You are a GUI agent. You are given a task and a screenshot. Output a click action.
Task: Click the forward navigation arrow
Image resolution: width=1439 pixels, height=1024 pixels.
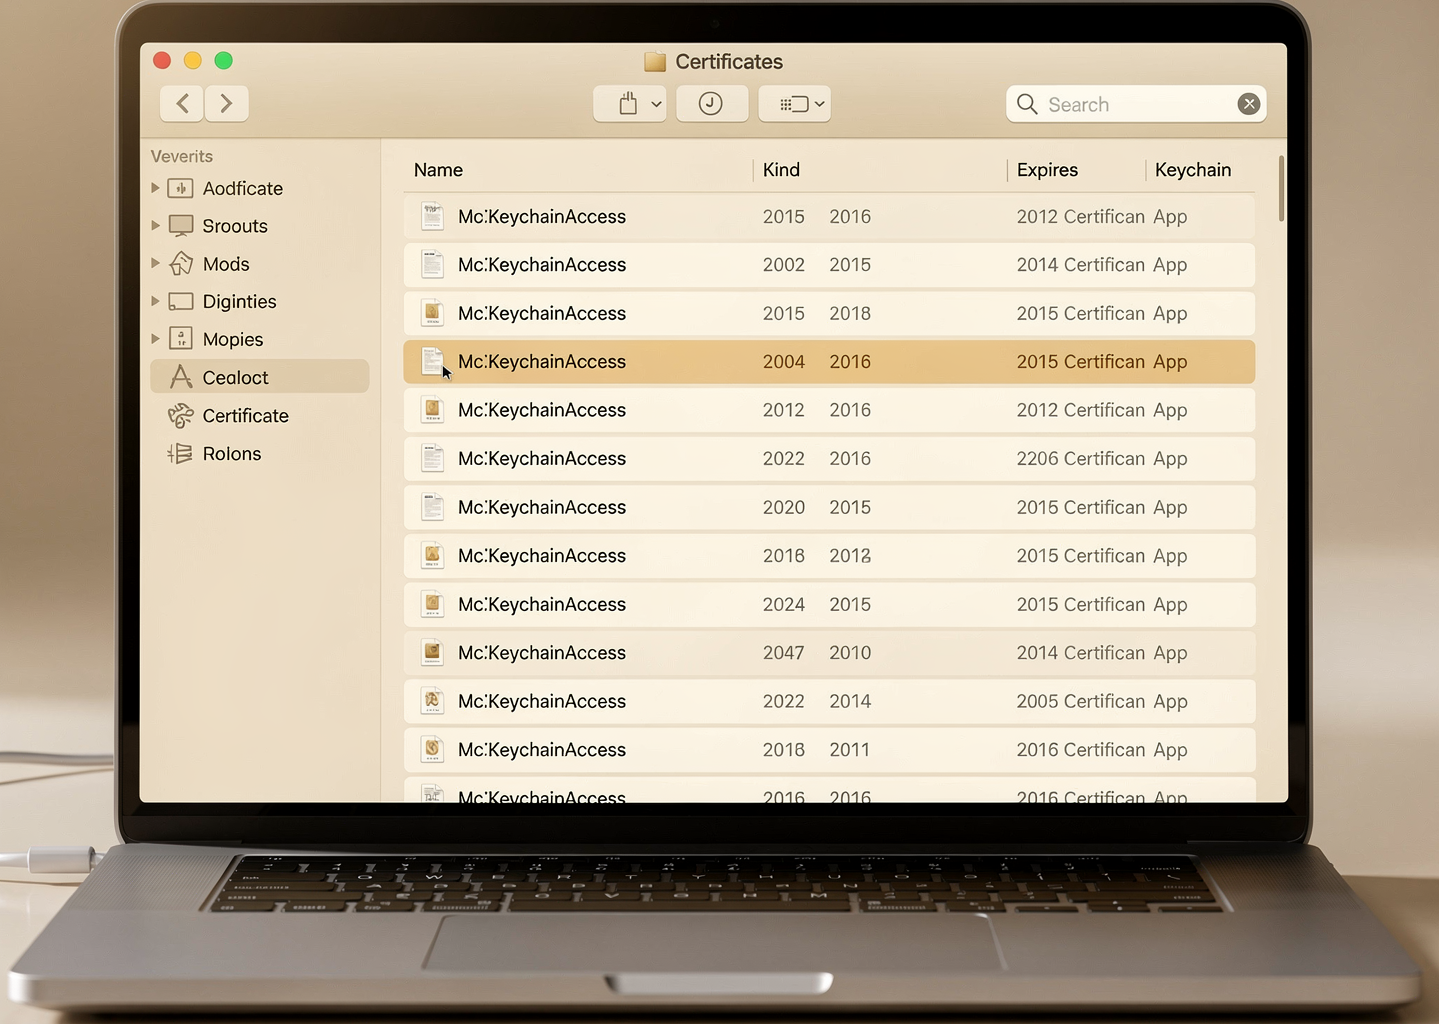click(x=227, y=103)
